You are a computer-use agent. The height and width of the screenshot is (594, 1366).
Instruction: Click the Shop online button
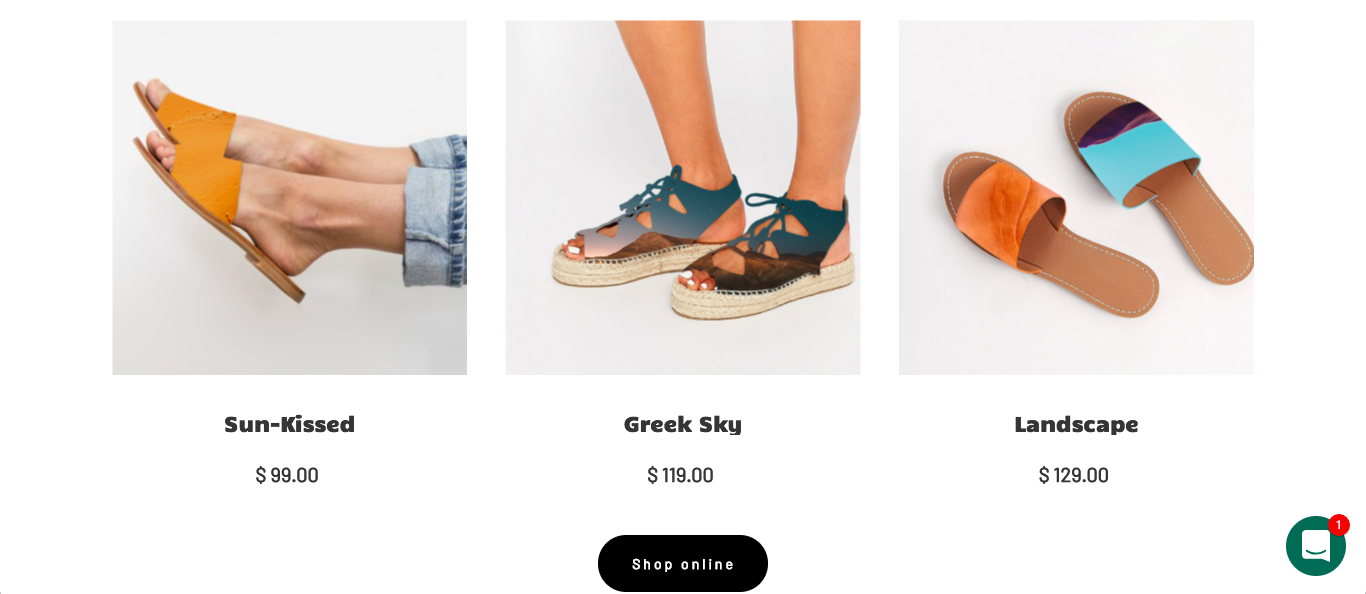(682, 564)
